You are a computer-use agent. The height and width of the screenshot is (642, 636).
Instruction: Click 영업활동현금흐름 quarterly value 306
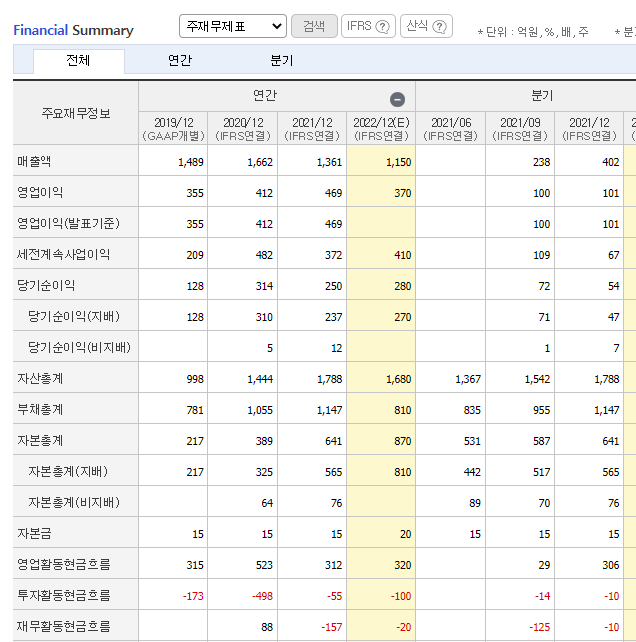pyautogui.click(x=611, y=565)
